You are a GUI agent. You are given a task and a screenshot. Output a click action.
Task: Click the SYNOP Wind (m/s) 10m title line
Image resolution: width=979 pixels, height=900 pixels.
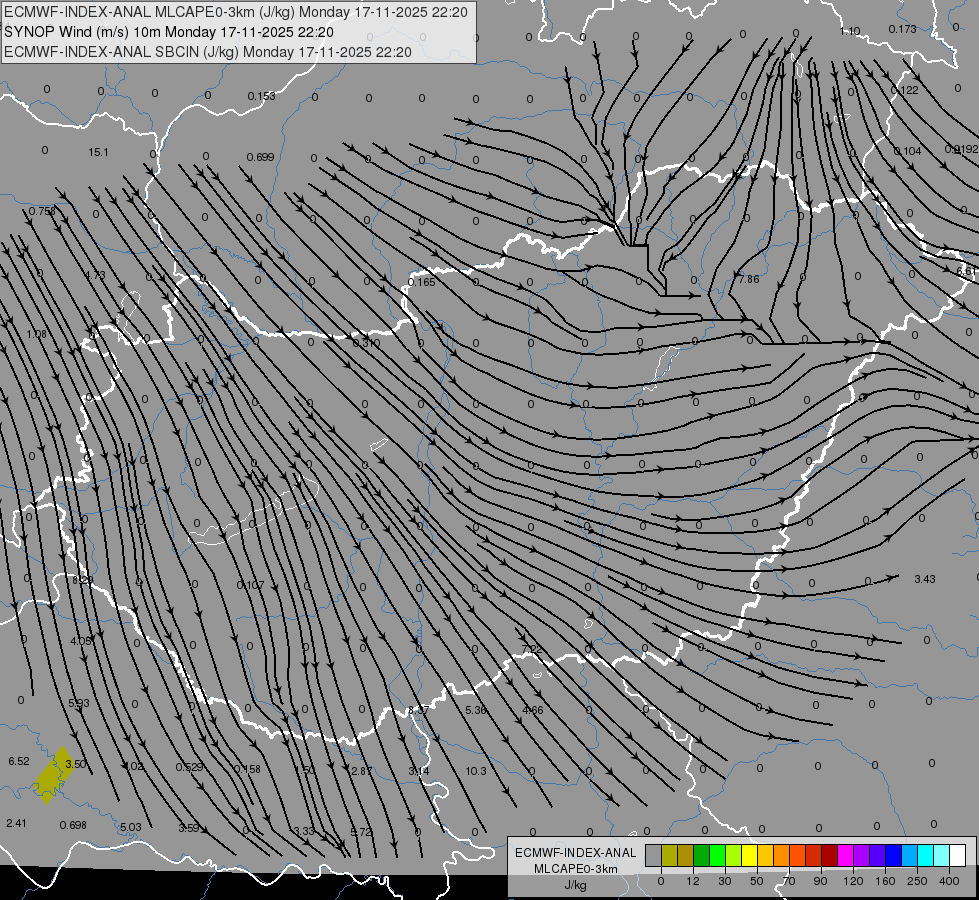point(169,32)
